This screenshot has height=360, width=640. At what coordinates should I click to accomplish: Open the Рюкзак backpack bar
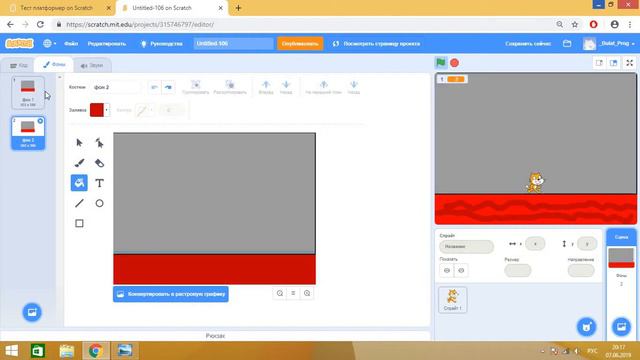click(x=216, y=336)
